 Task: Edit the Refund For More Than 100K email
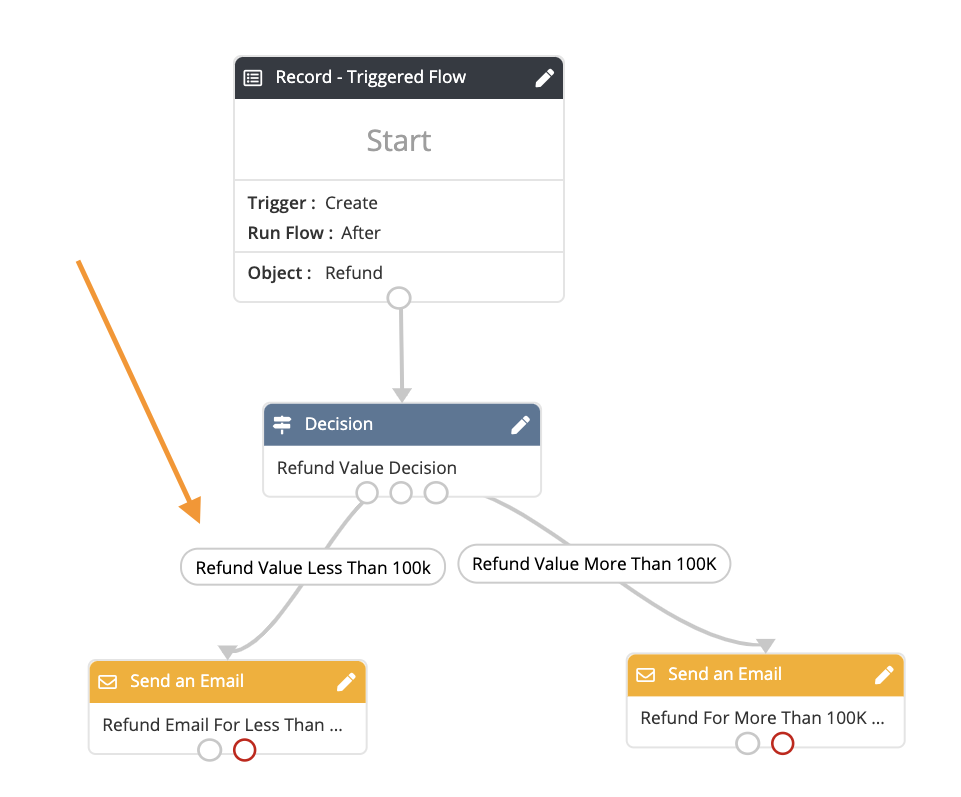(x=884, y=675)
